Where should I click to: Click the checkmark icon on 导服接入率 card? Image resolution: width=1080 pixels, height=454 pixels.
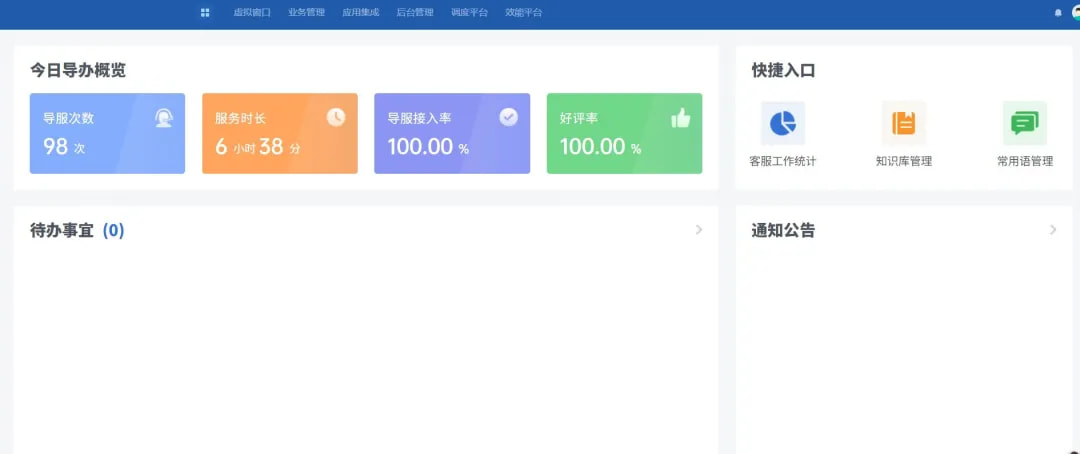508,117
